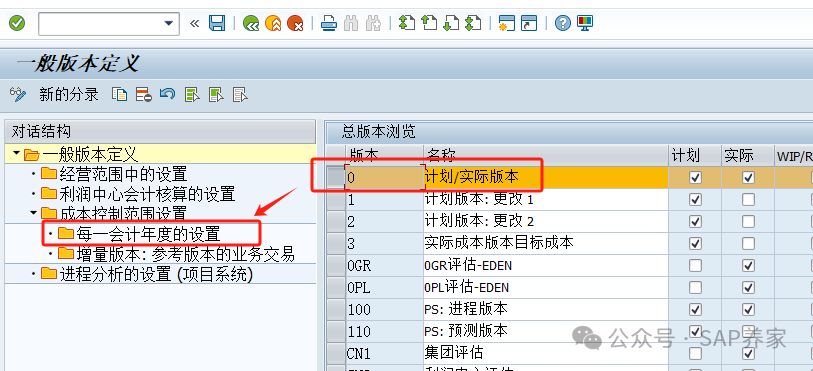Toggle 计划 checkbox for version 0
Screen dimensions: 813x371
[695, 178]
